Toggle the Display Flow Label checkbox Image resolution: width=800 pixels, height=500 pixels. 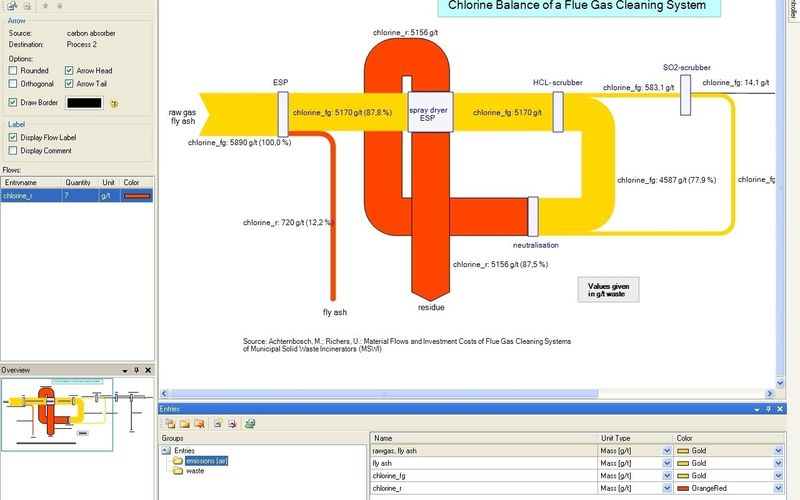[x=13, y=137]
